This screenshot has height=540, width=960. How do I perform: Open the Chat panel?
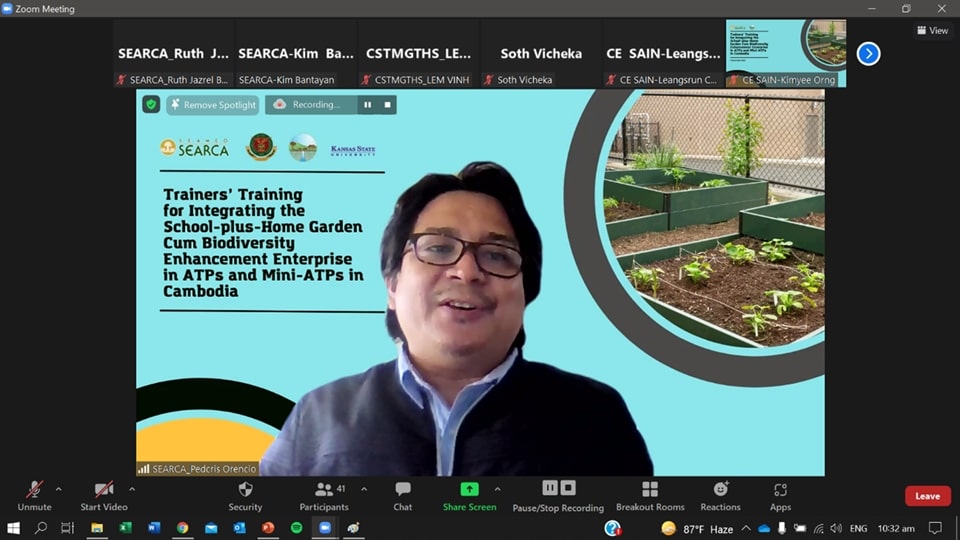[402, 490]
